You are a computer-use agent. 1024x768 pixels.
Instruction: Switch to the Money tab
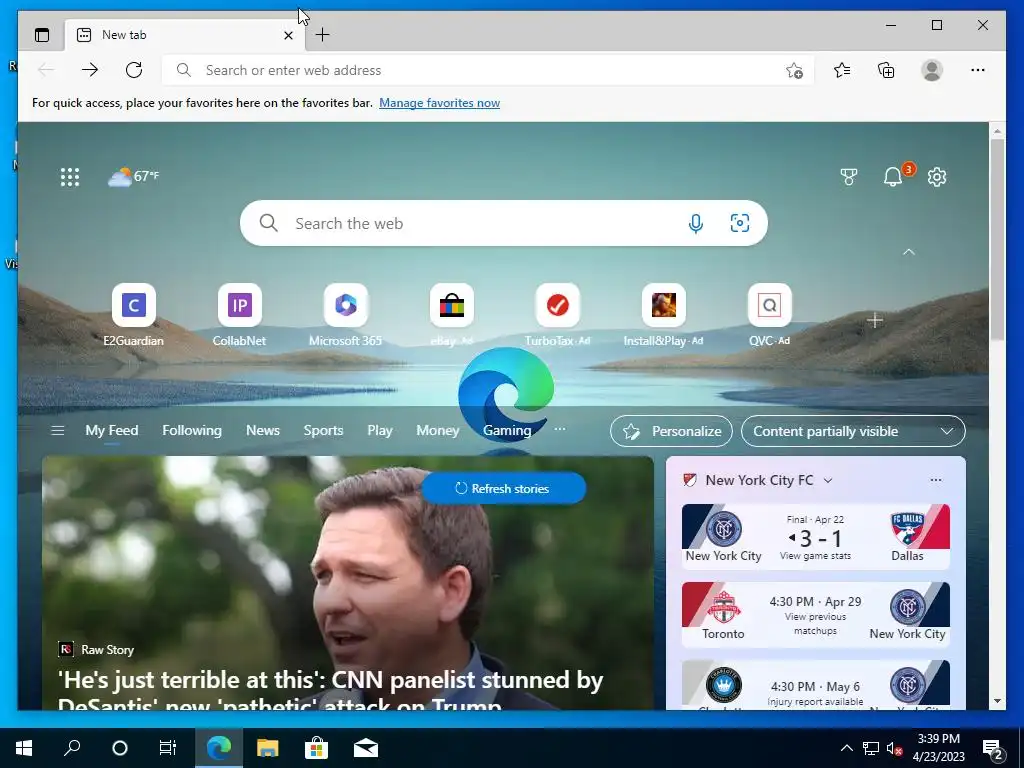click(438, 430)
